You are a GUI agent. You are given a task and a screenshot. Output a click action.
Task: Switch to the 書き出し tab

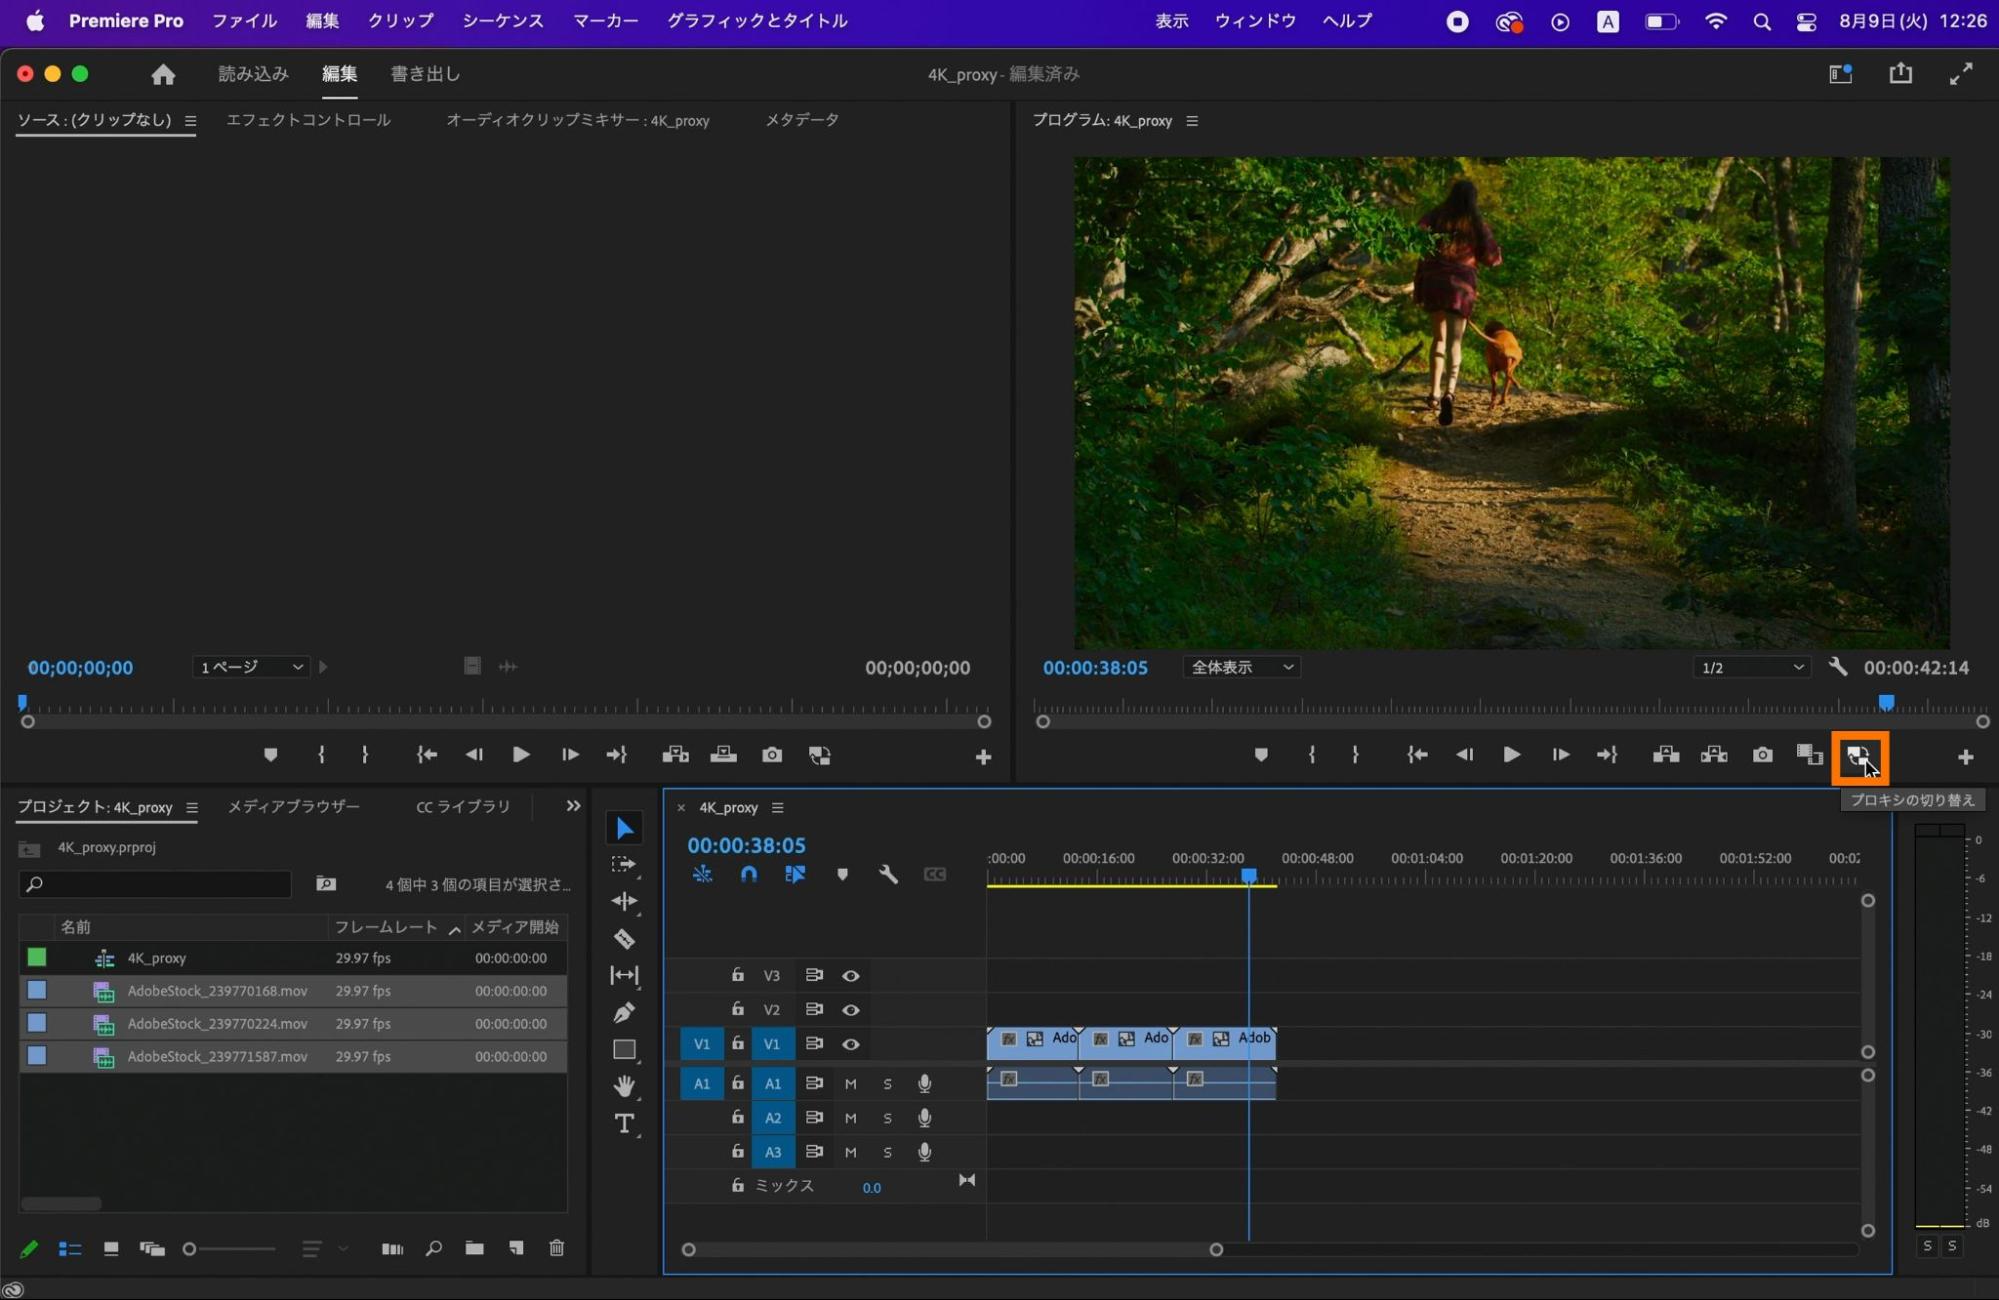(x=425, y=74)
